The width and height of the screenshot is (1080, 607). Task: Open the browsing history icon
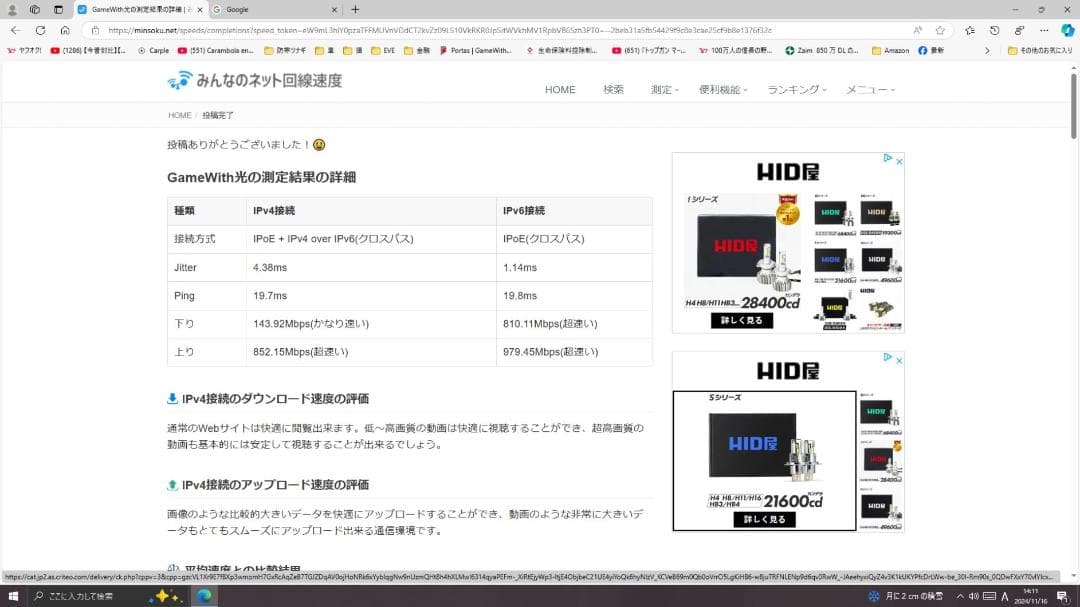point(994,30)
